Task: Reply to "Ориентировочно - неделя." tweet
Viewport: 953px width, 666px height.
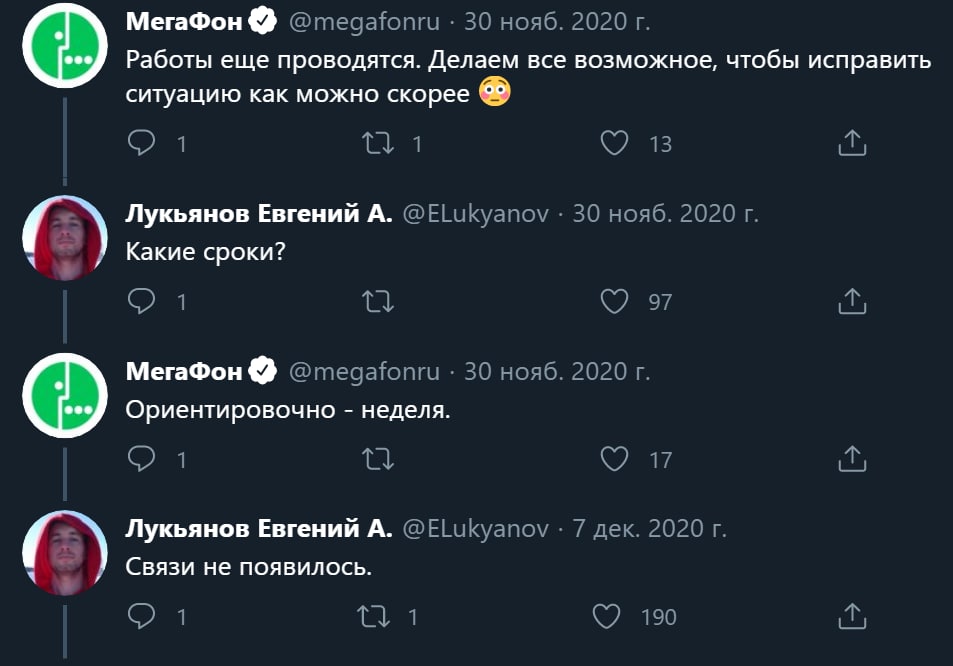Action: 143,459
